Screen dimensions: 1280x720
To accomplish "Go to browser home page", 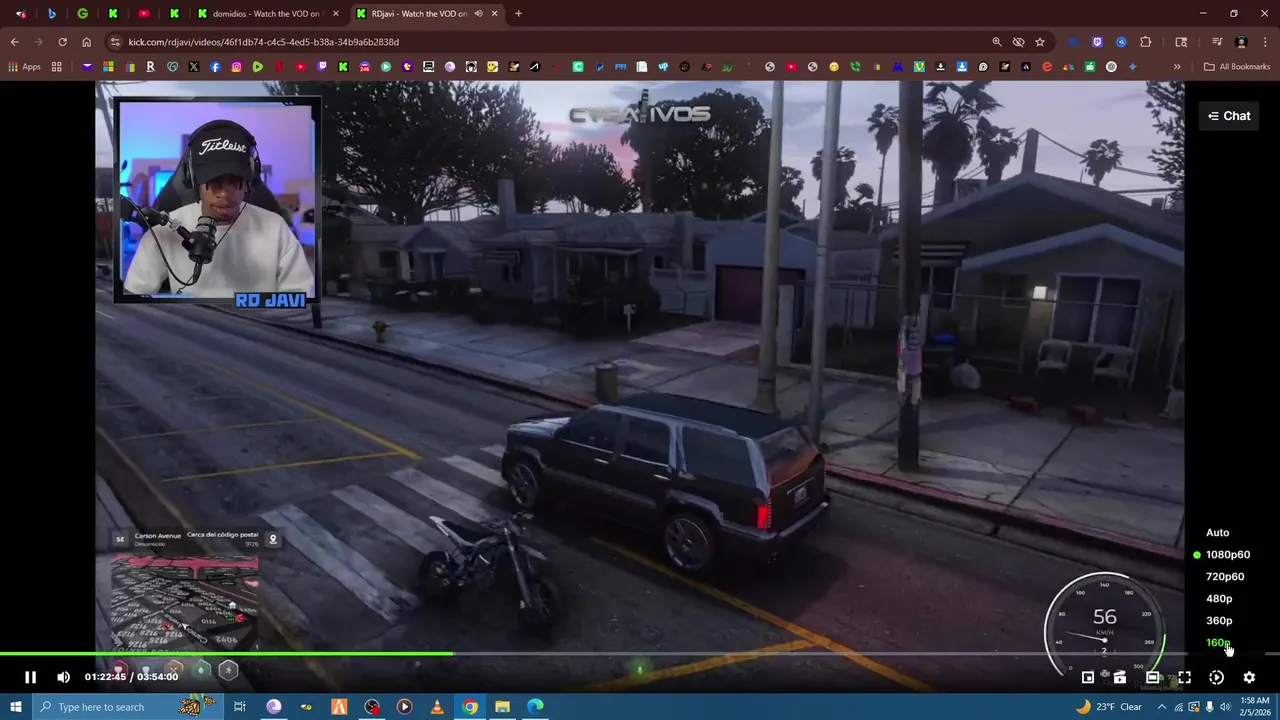I will [x=86, y=42].
